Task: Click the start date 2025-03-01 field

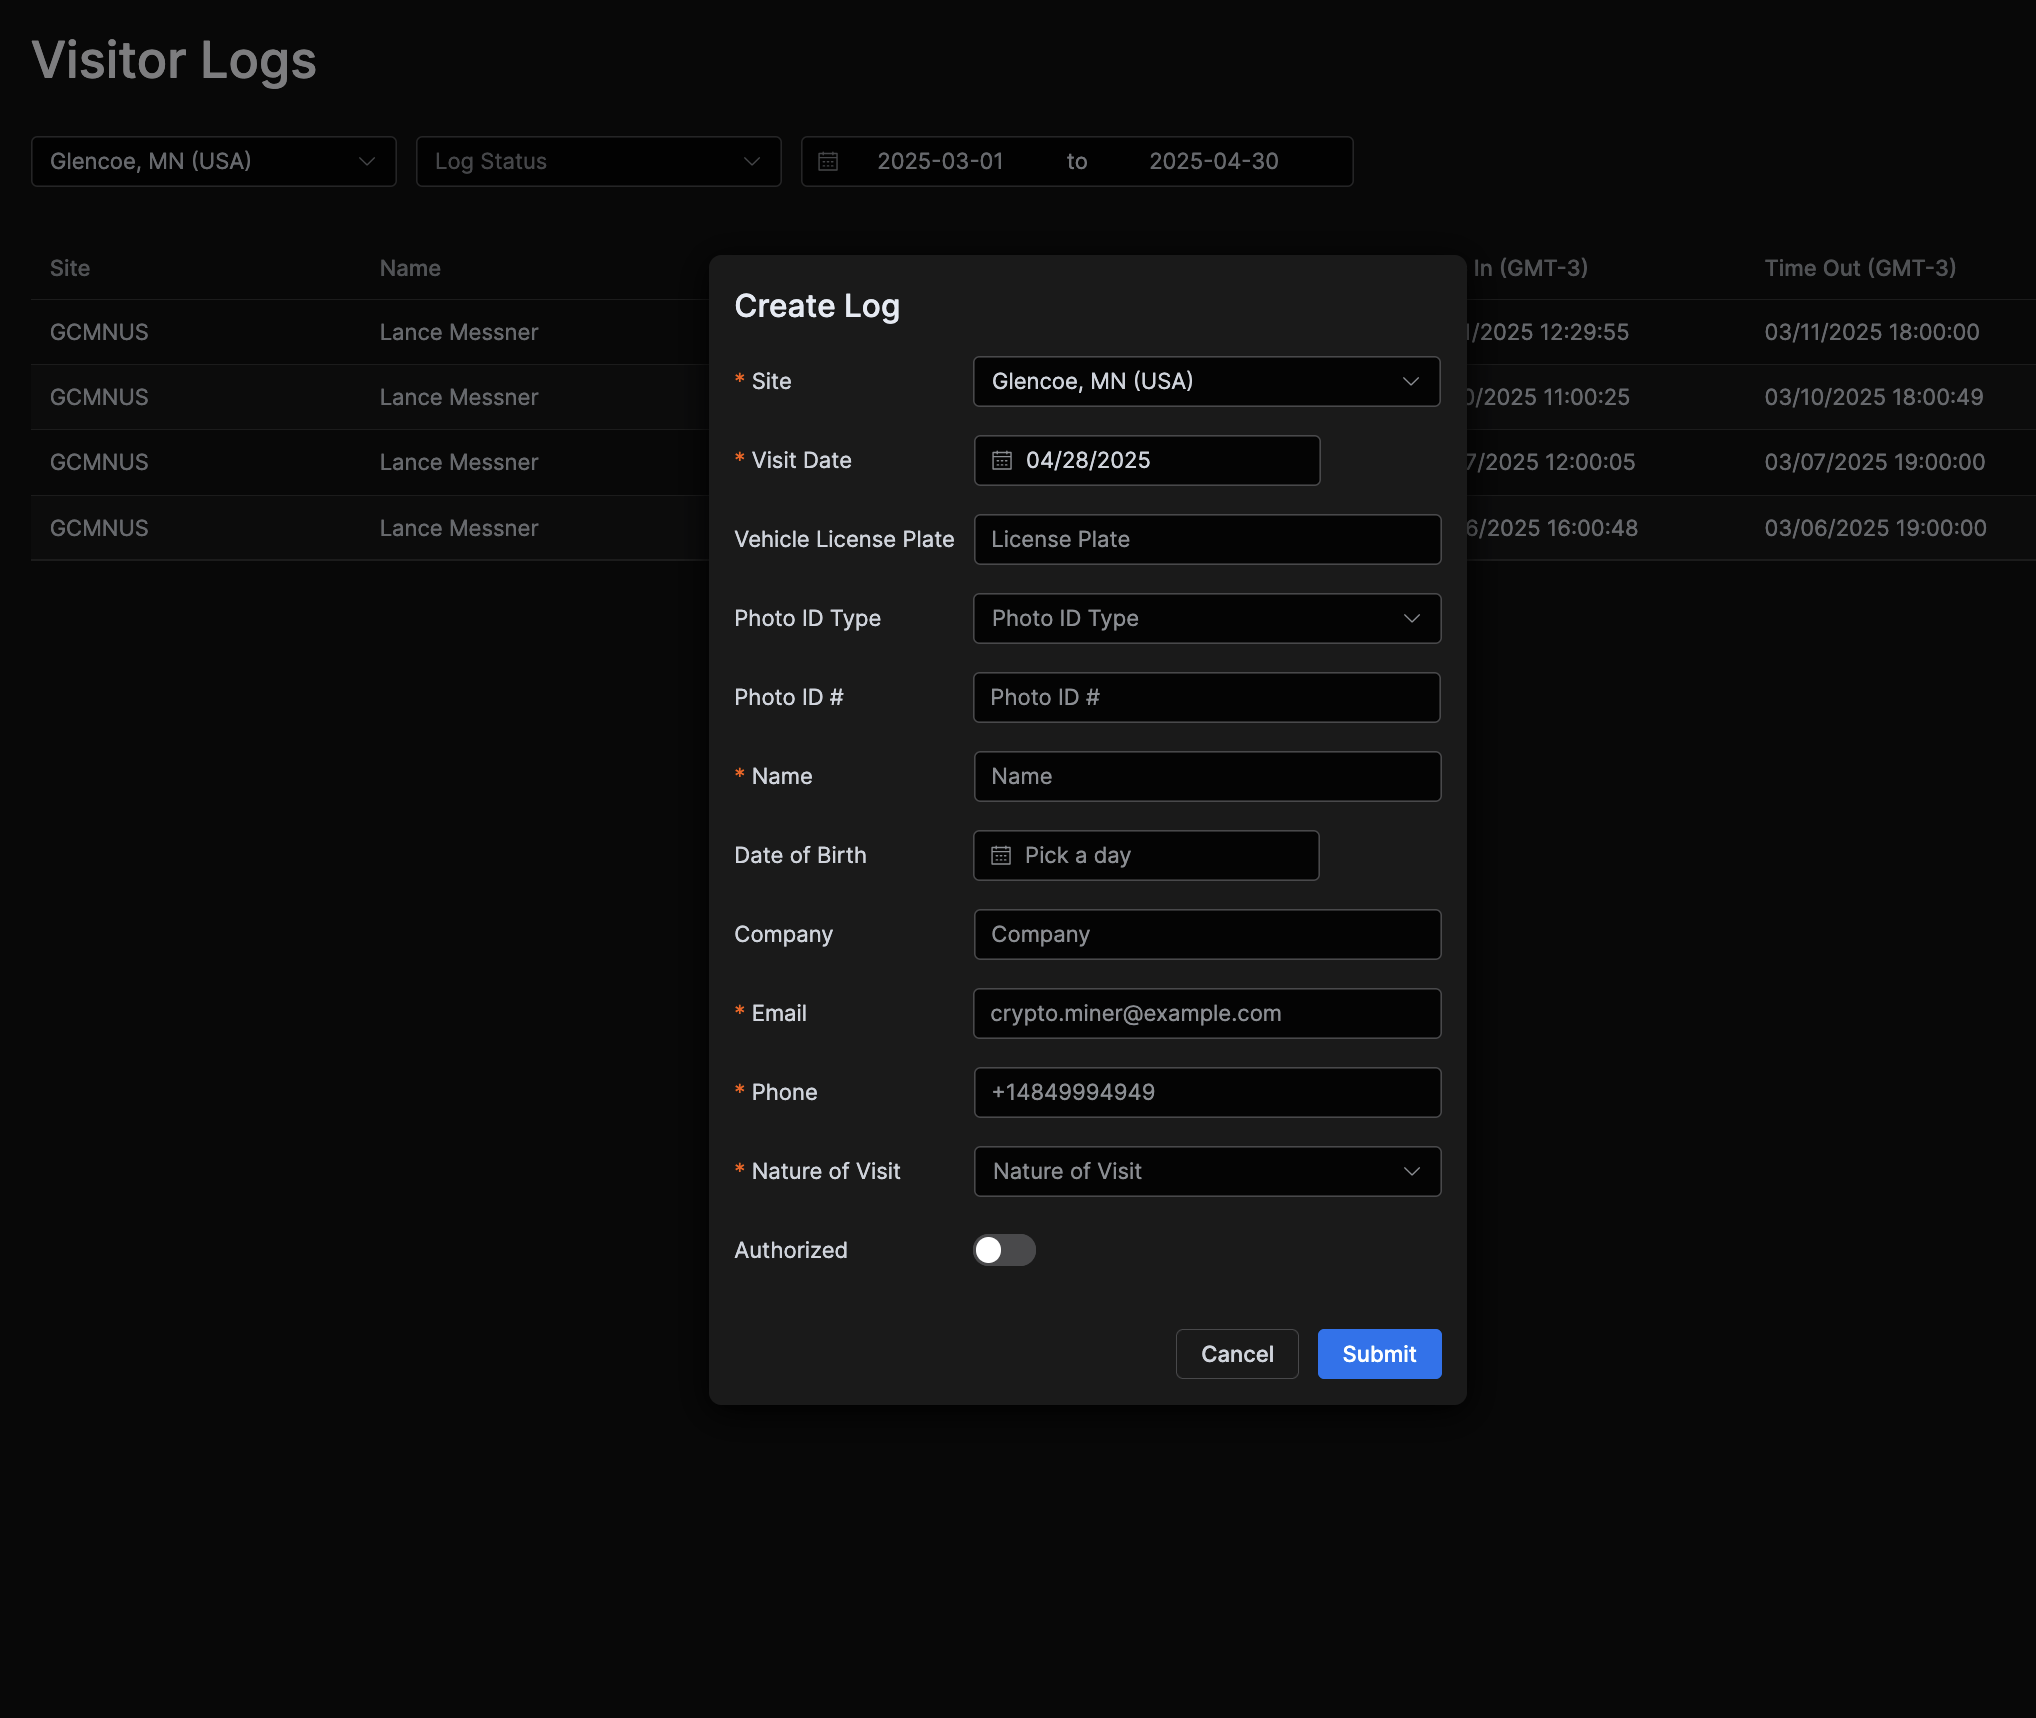Action: click(941, 161)
